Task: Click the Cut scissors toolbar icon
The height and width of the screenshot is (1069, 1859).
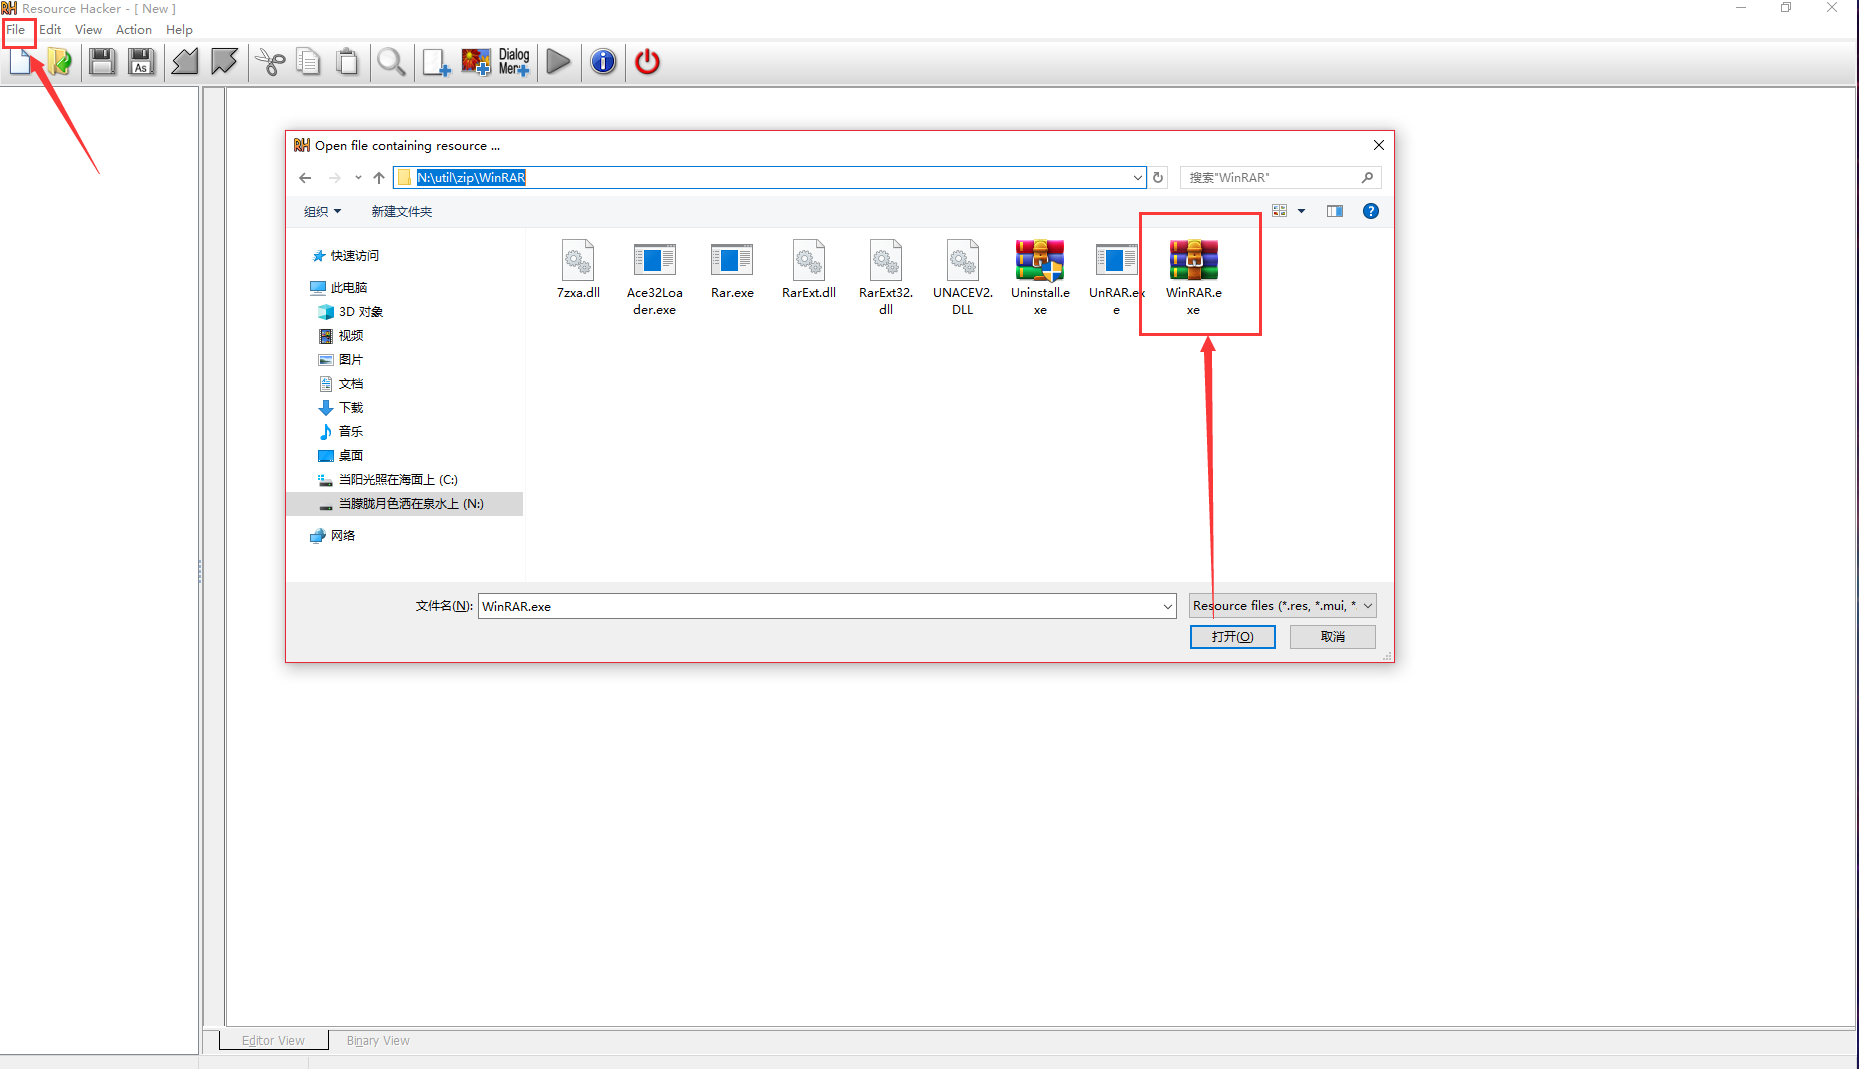Action: [x=270, y=62]
